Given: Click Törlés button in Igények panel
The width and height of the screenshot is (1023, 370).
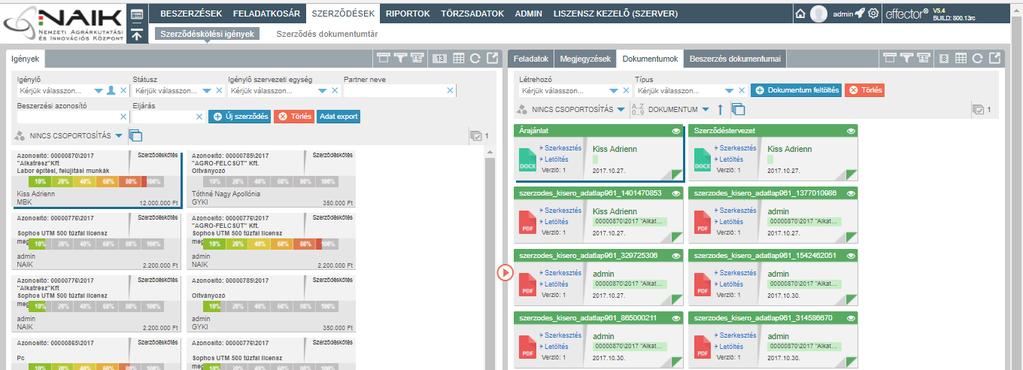Looking at the screenshot, I should point(294,117).
